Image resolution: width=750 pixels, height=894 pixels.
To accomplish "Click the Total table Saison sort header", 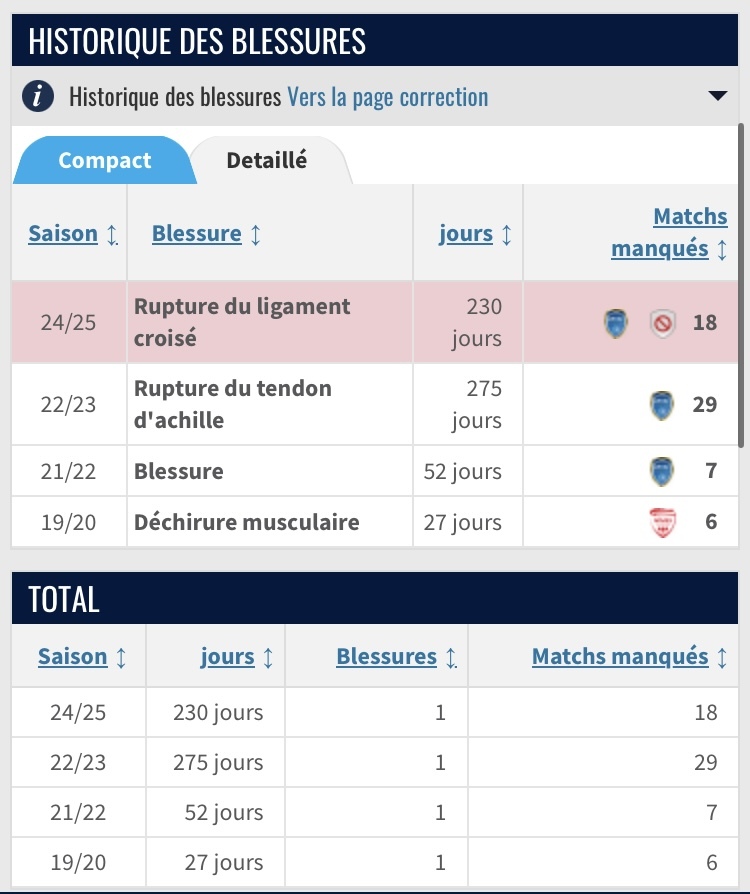I will coord(72,656).
